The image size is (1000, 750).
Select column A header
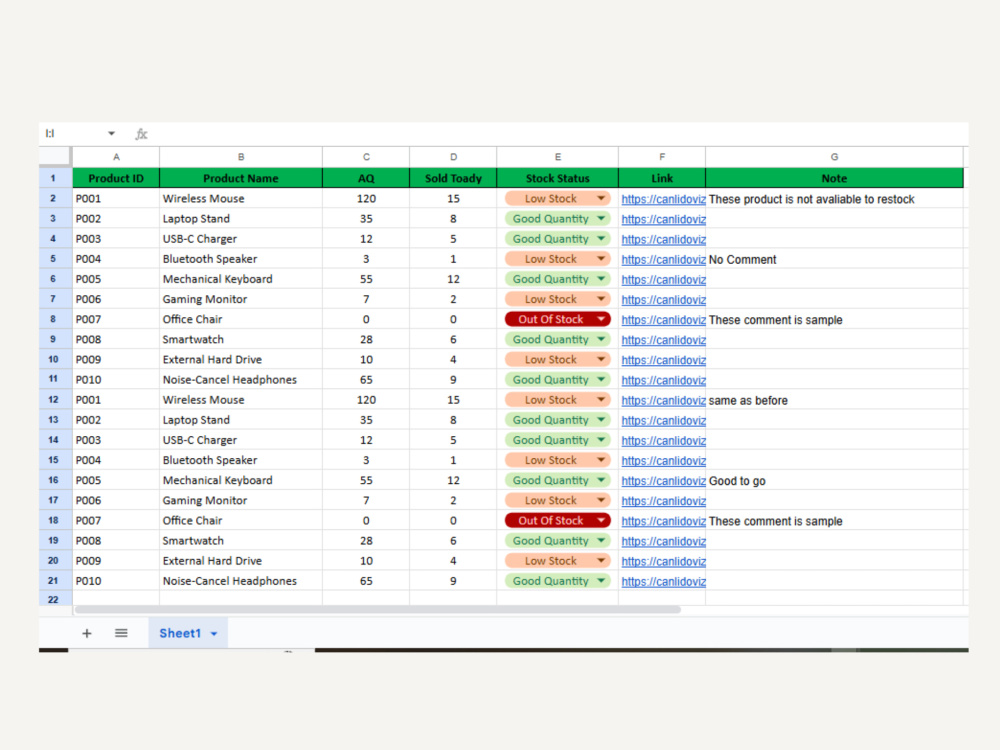pyautogui.click(x=116, y=157)
